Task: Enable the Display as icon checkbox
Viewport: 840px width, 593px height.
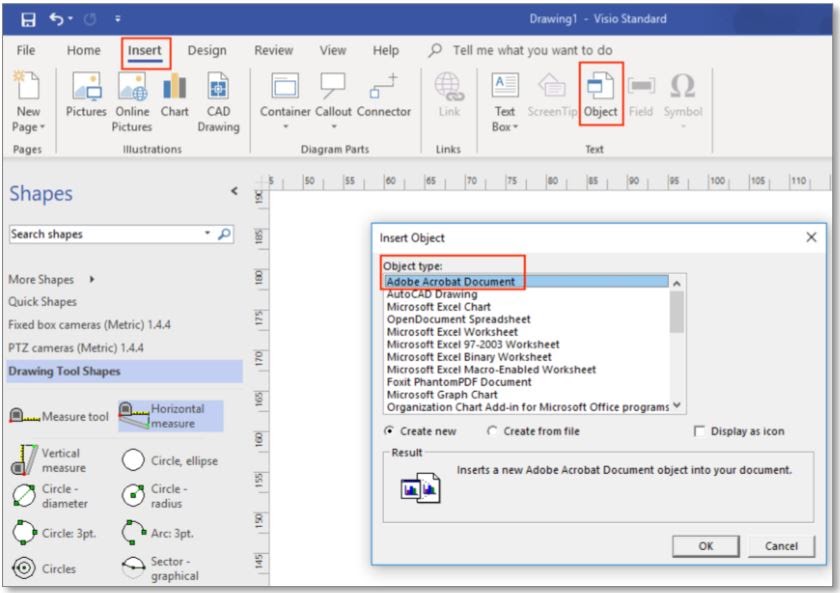Action: point(699,431)
